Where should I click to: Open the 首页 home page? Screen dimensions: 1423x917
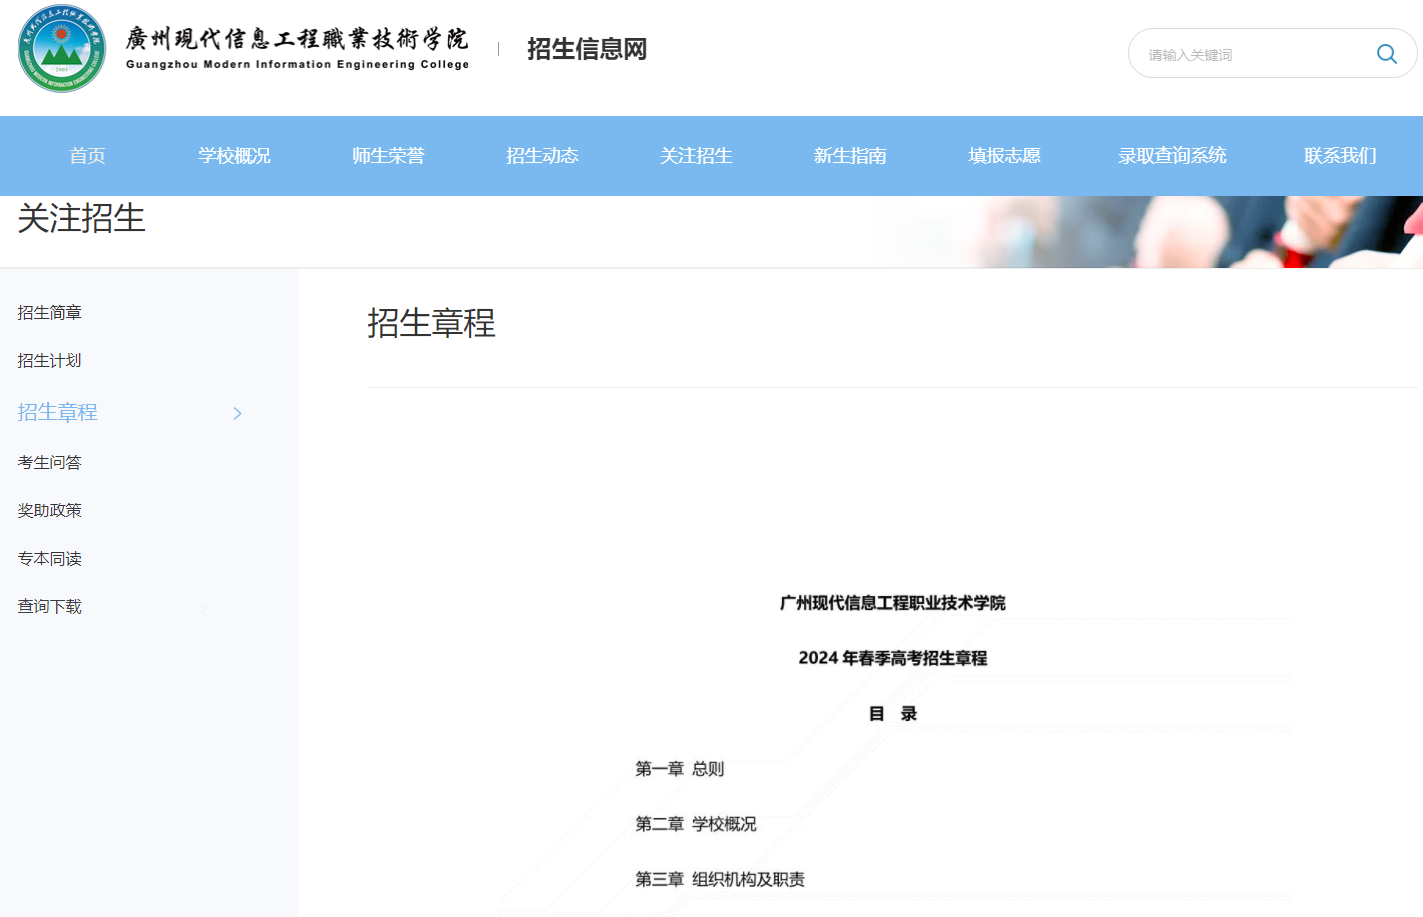[x=86, y=156]
